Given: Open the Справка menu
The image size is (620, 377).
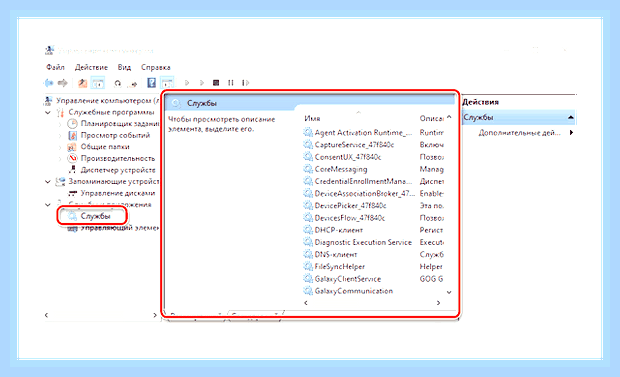Looking at the screenshot, I should click(x=156, y=67).
